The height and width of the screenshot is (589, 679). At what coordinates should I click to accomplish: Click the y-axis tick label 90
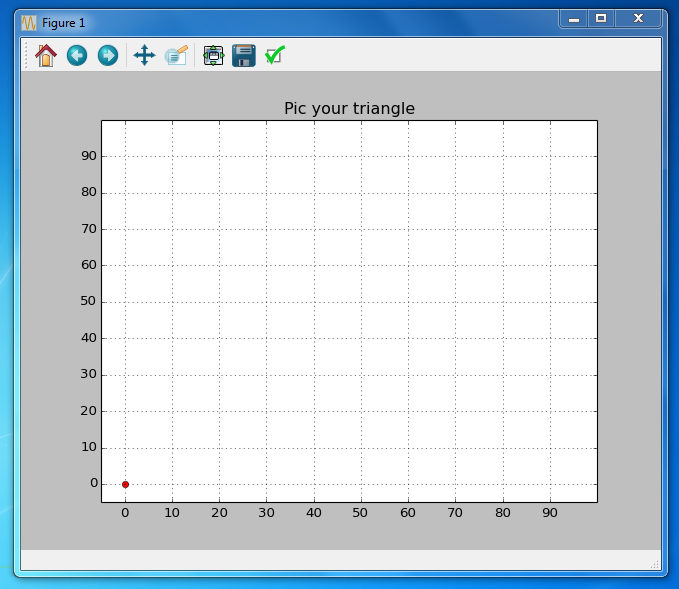point(89,156)
